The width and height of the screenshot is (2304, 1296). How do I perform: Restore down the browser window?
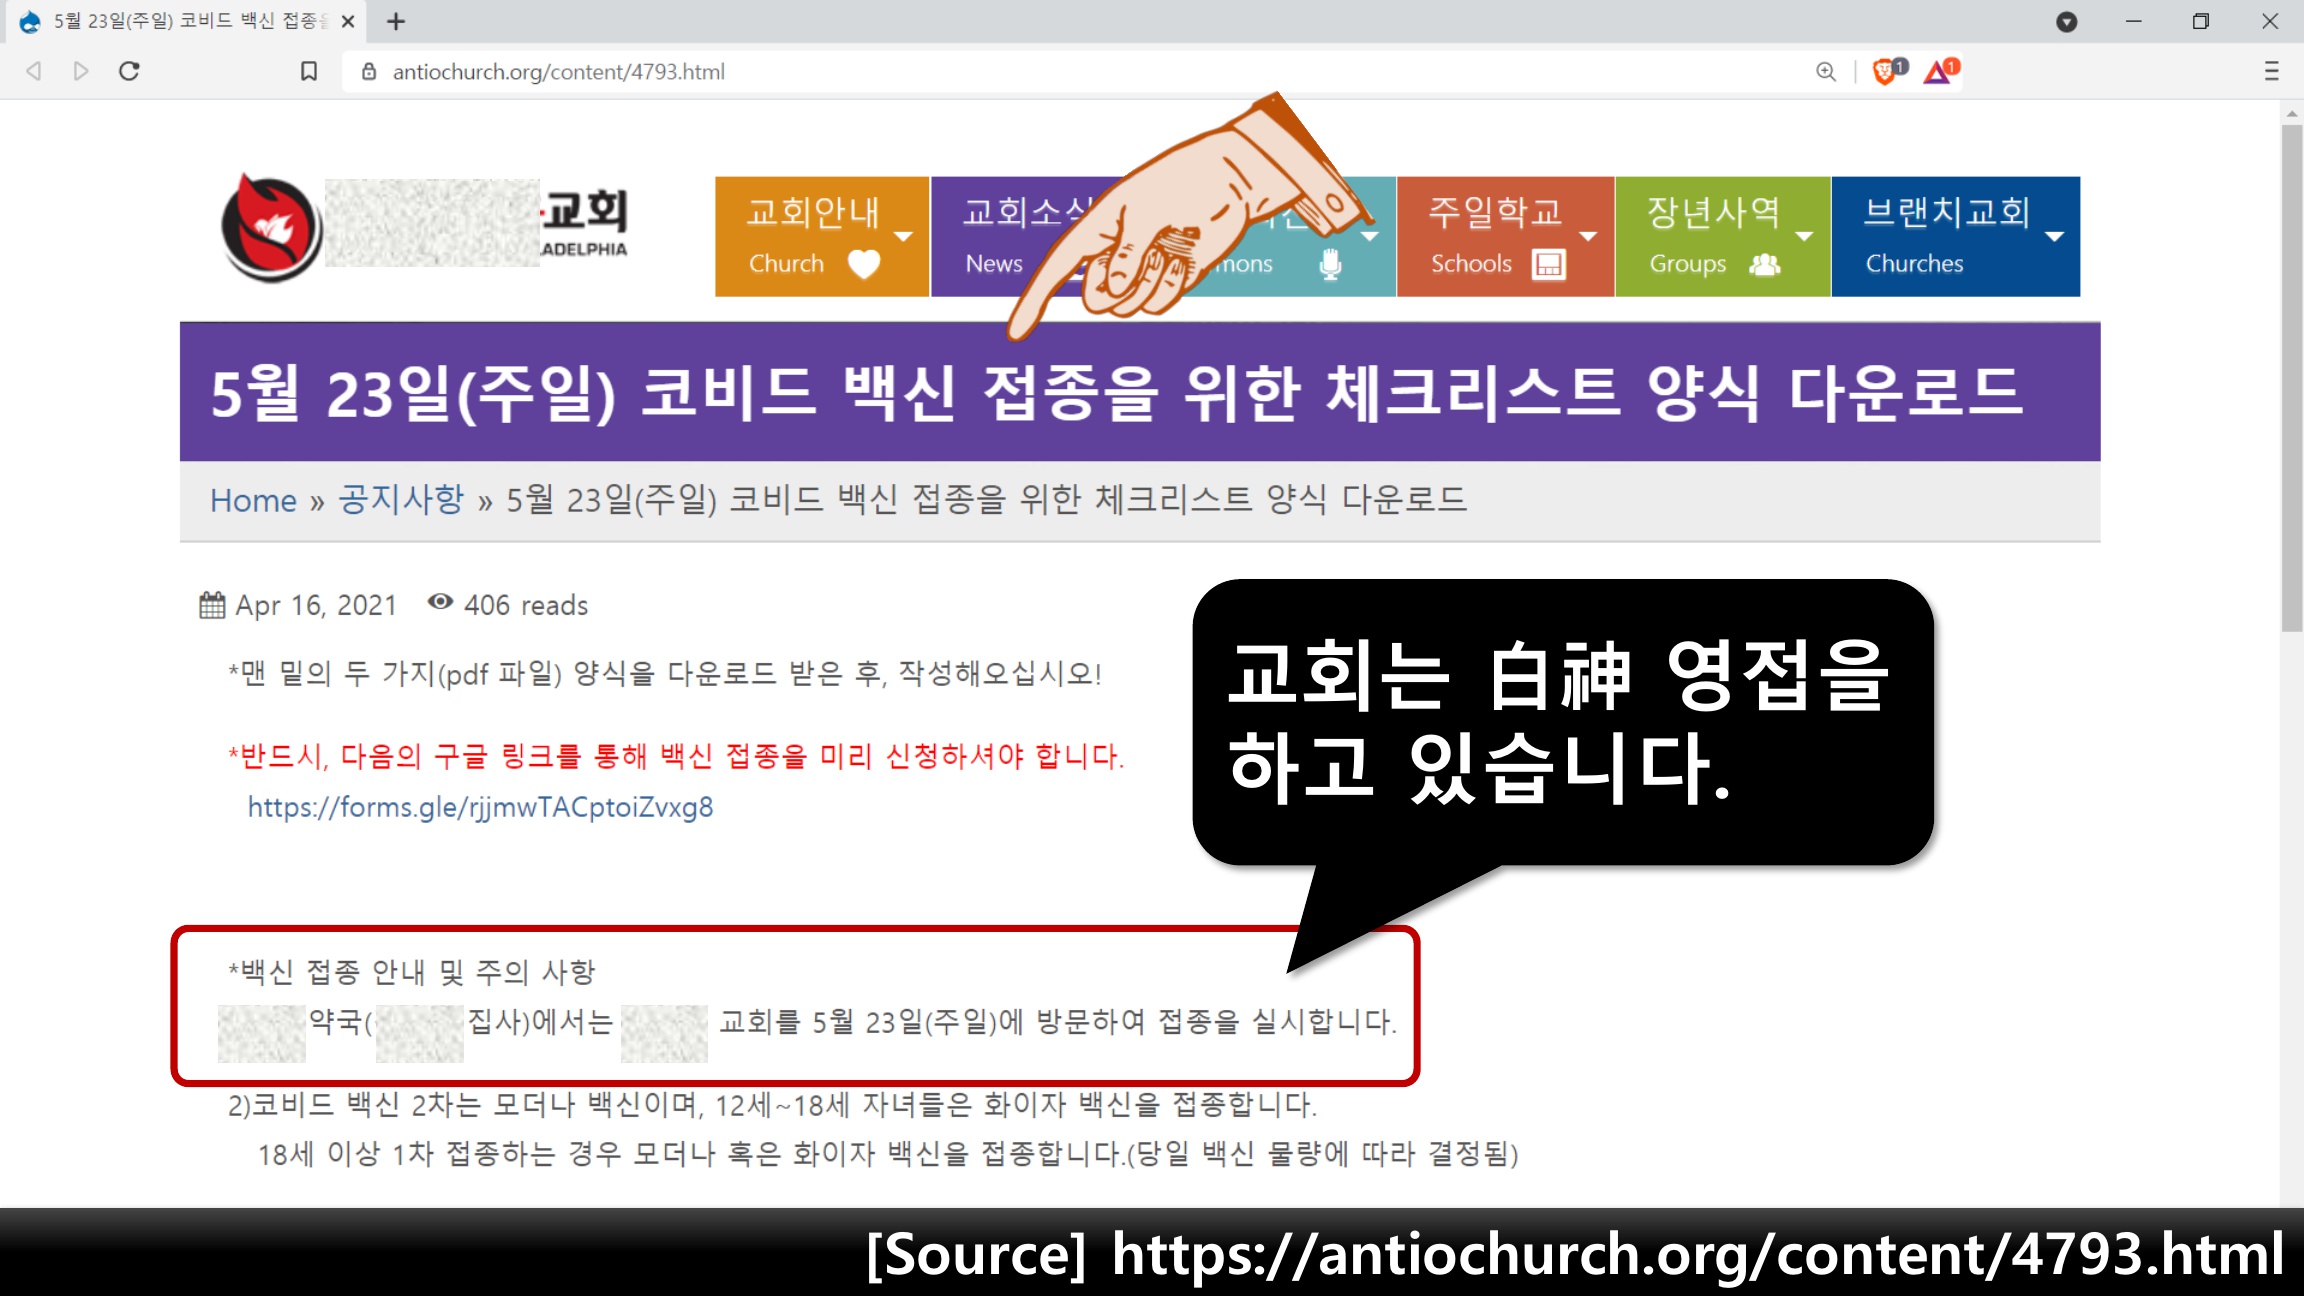[2201, 21]
